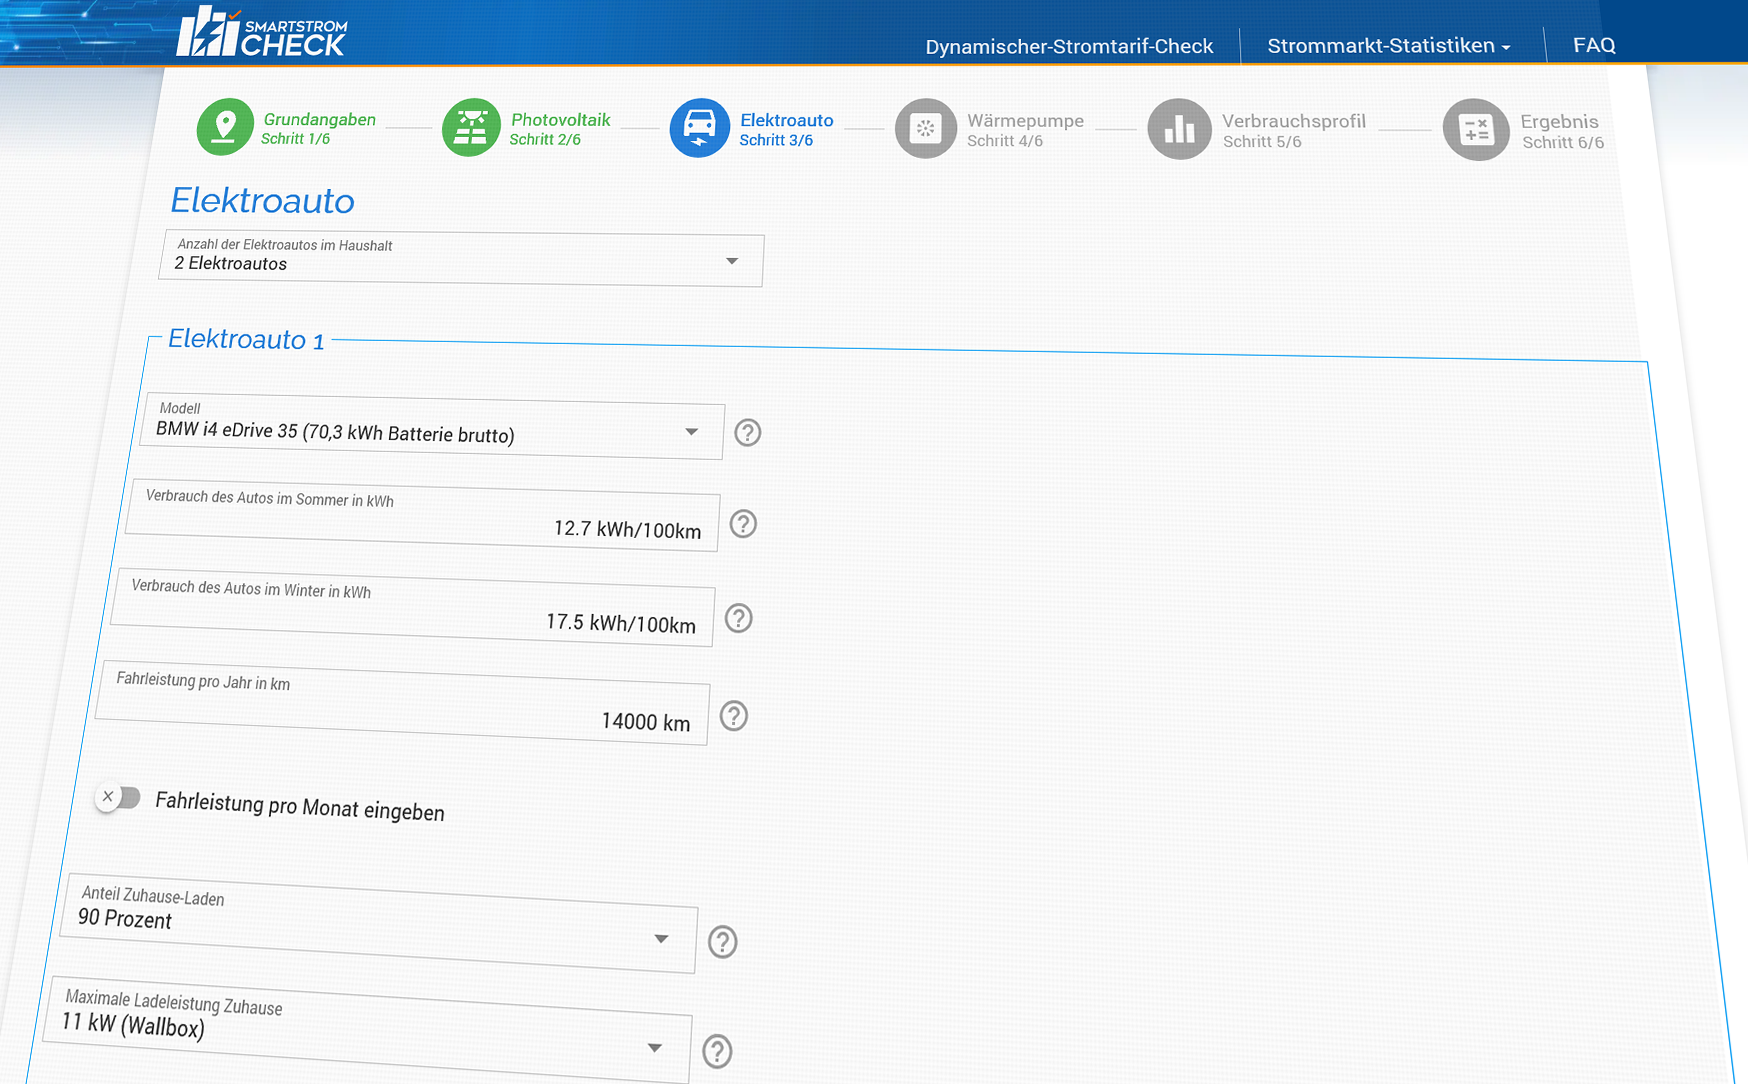Open Dynamischer-Stromtarif-Check in the navigation
This screenshot has width=1748, height=1084.
[x=1069, y=46]
